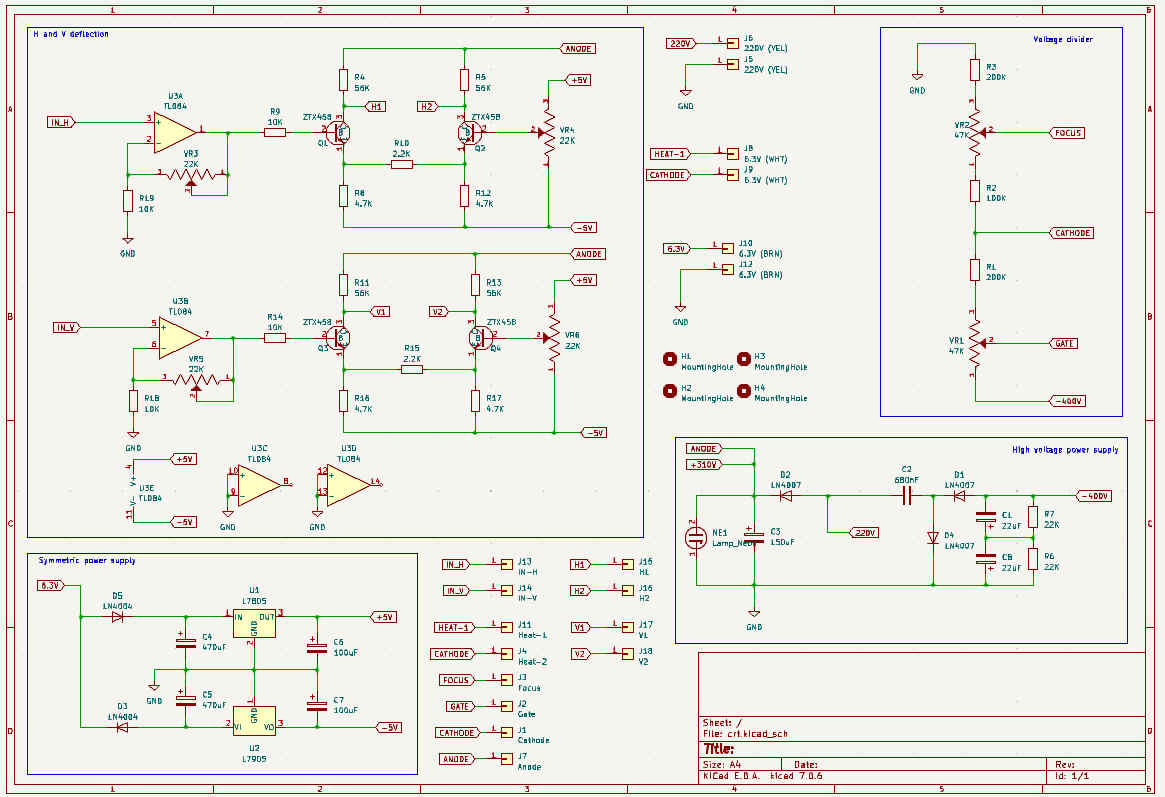
Task: Select connector J3 Focus
Action: [507, 680]
